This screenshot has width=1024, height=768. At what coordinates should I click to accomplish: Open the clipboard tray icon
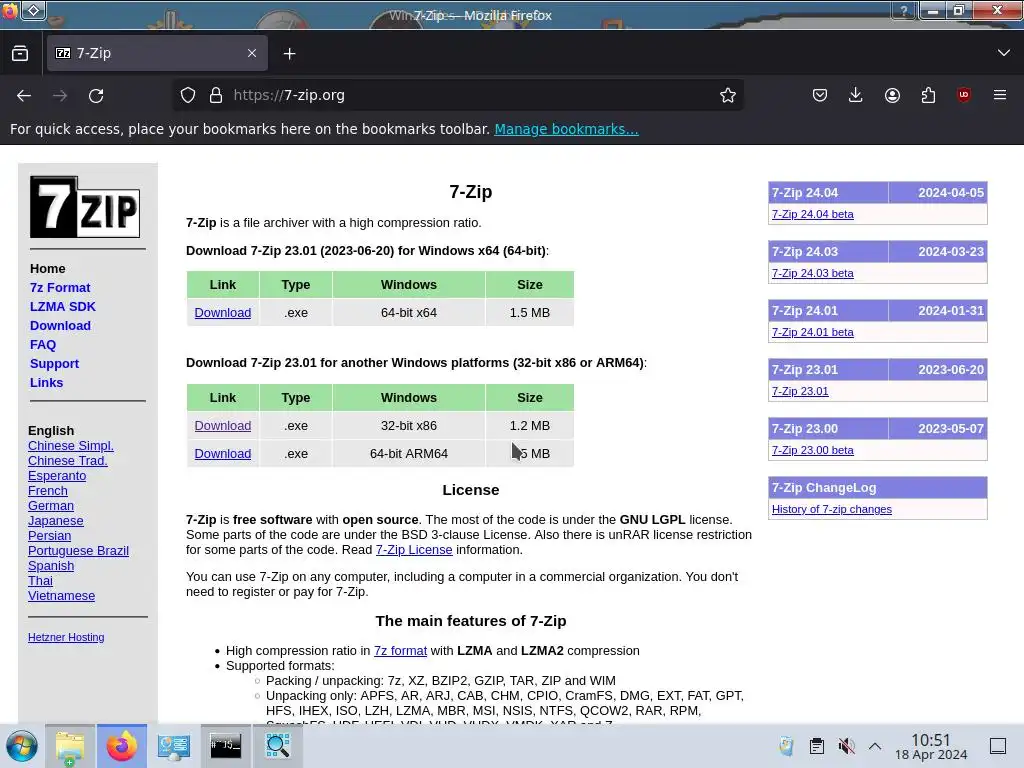pyautogui.click(x=816, y=746)
